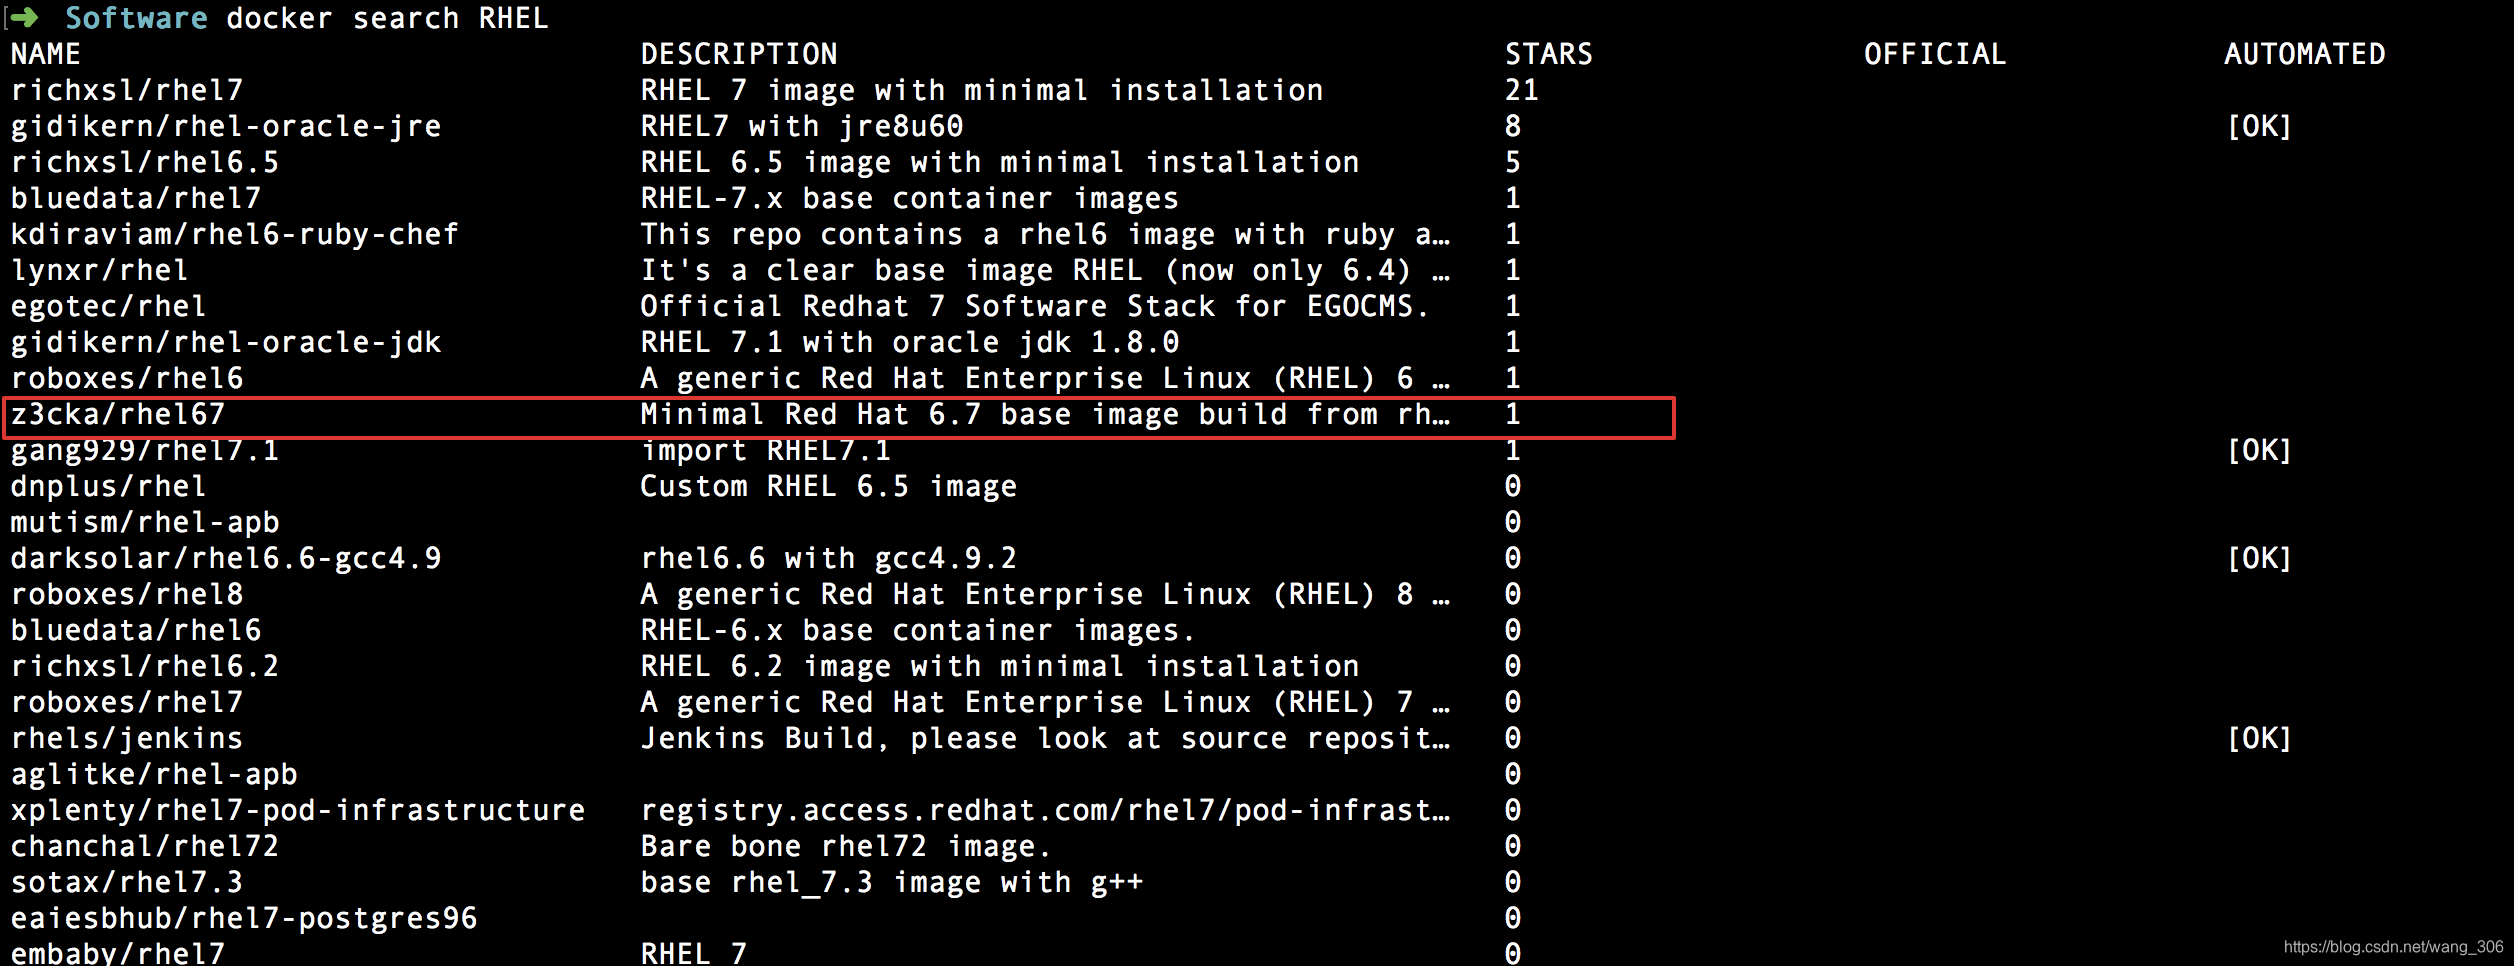
Task: Click the OFFICIAL column header
Action: tap(1935, 54)
